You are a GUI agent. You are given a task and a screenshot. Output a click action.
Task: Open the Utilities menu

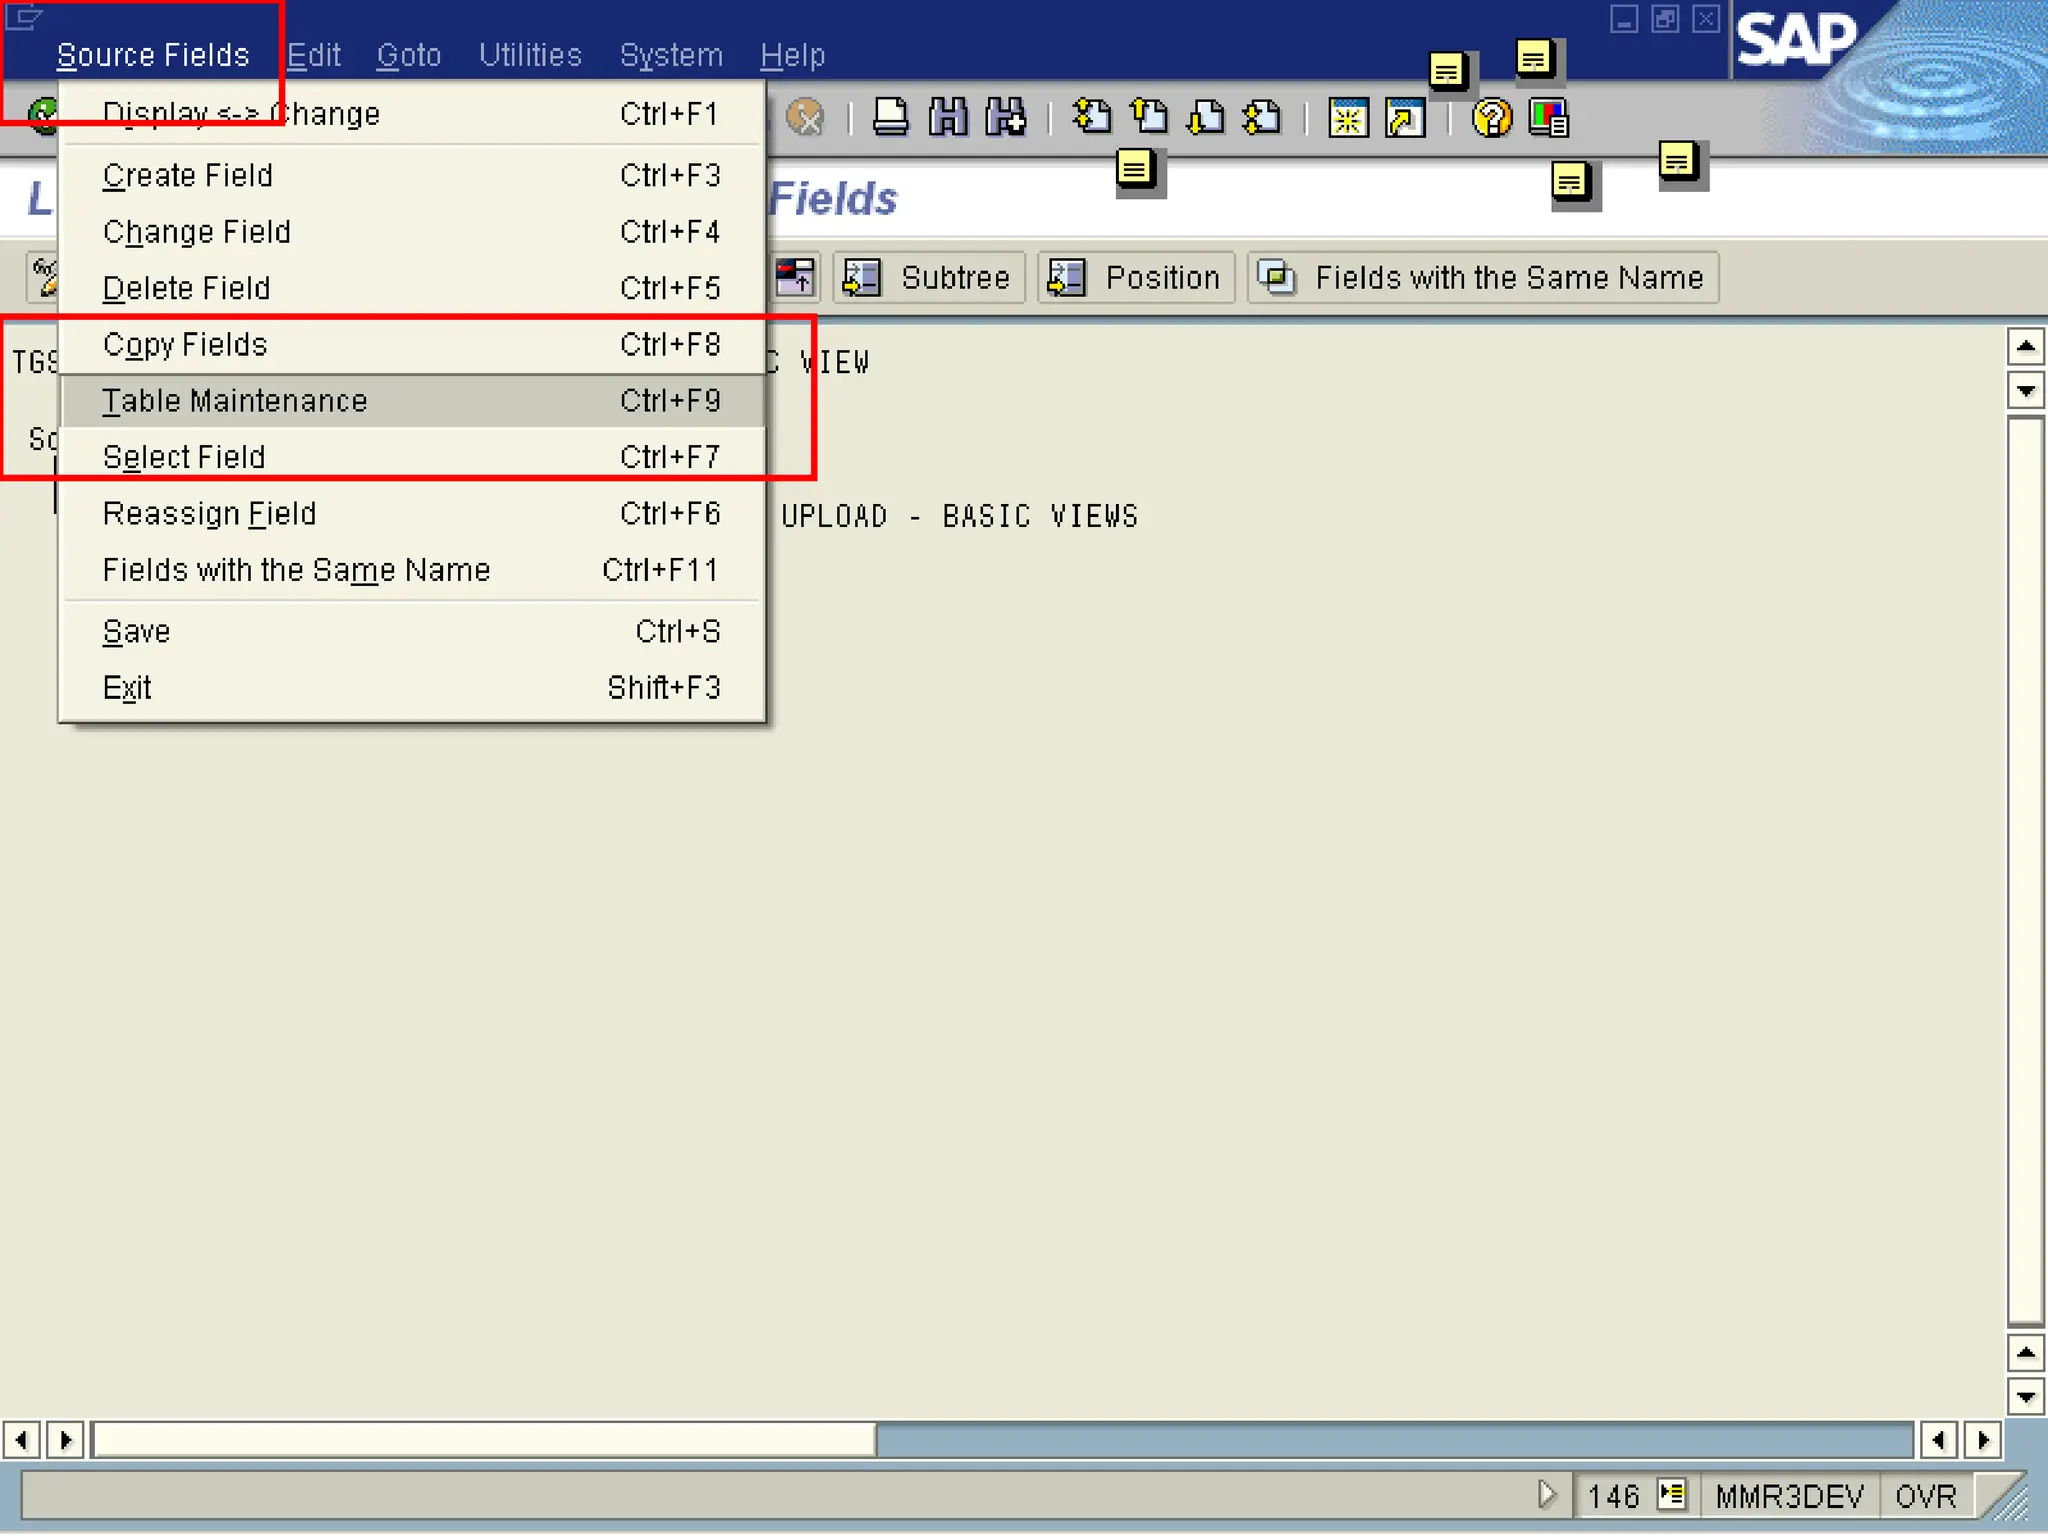(530, 55)
